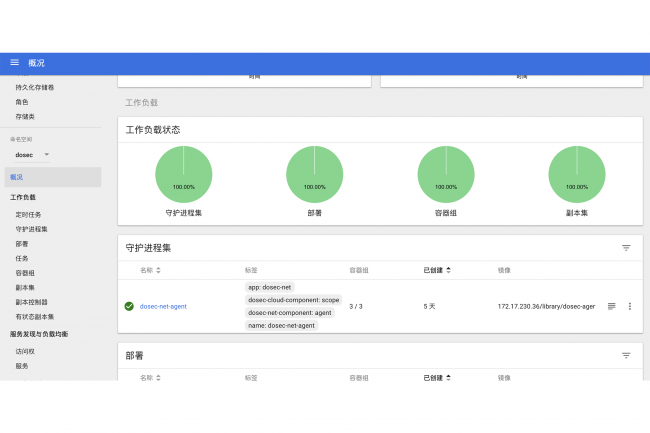View logs icon for dosec-net-agent
The height and width of the screenshot is (433, 650).
point(611,306)
